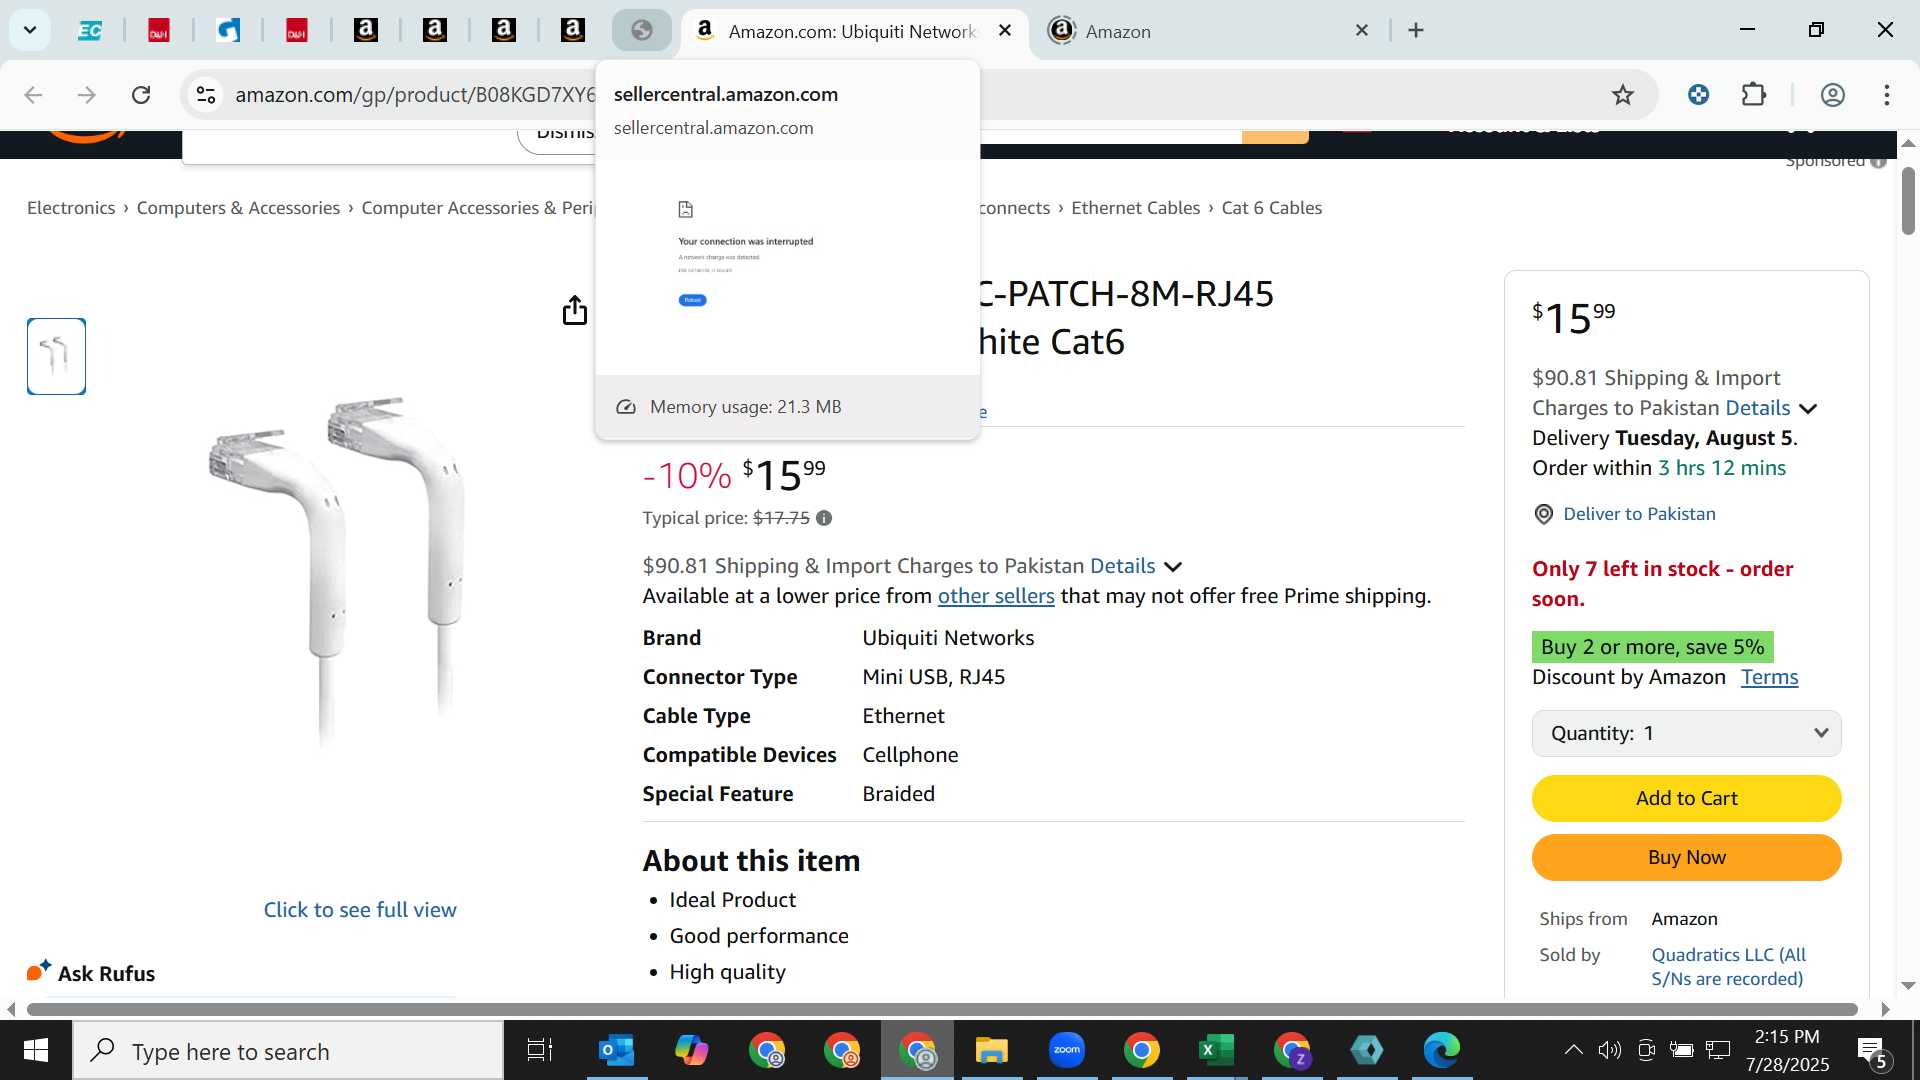The height and width of the screenshot is (1080, 1920).
Task: View site information icon in address bar
Action: [205, 95]
